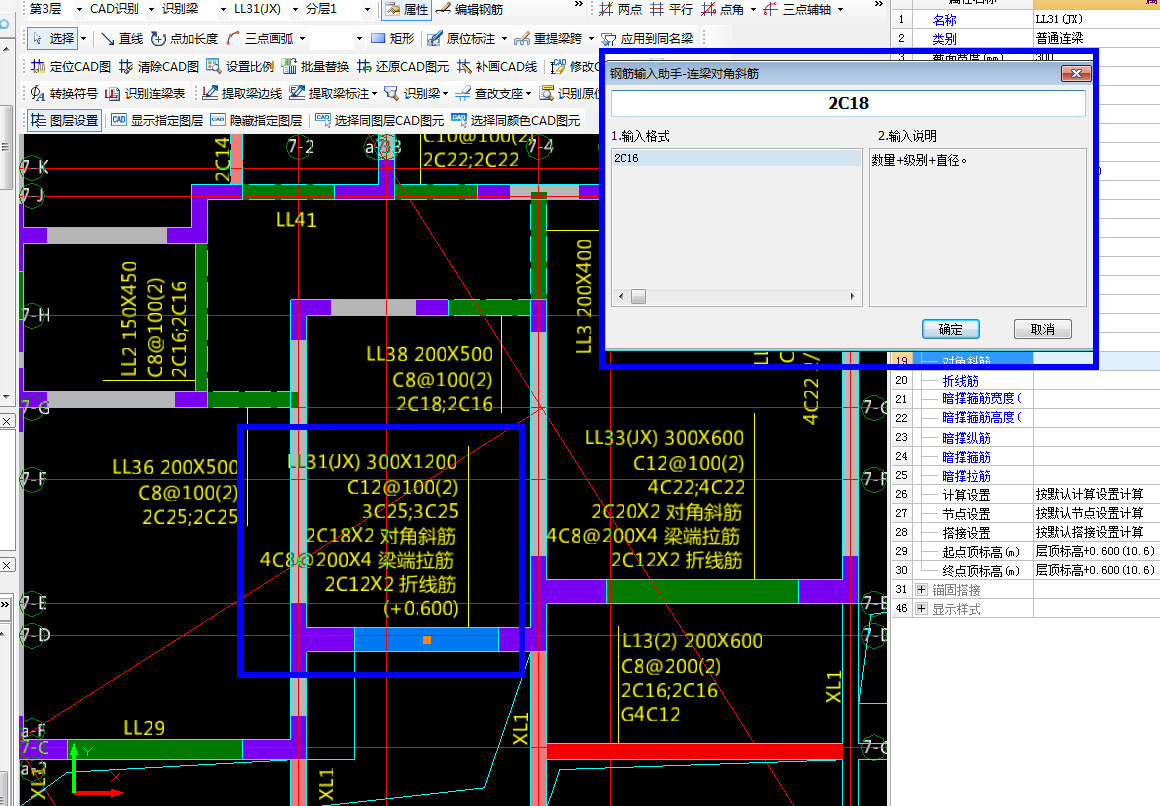The height and width of the screenshot is (806, 1160).
Task: Toggle the 图层设置 layer settings button
Action: (x=64, y=120)
